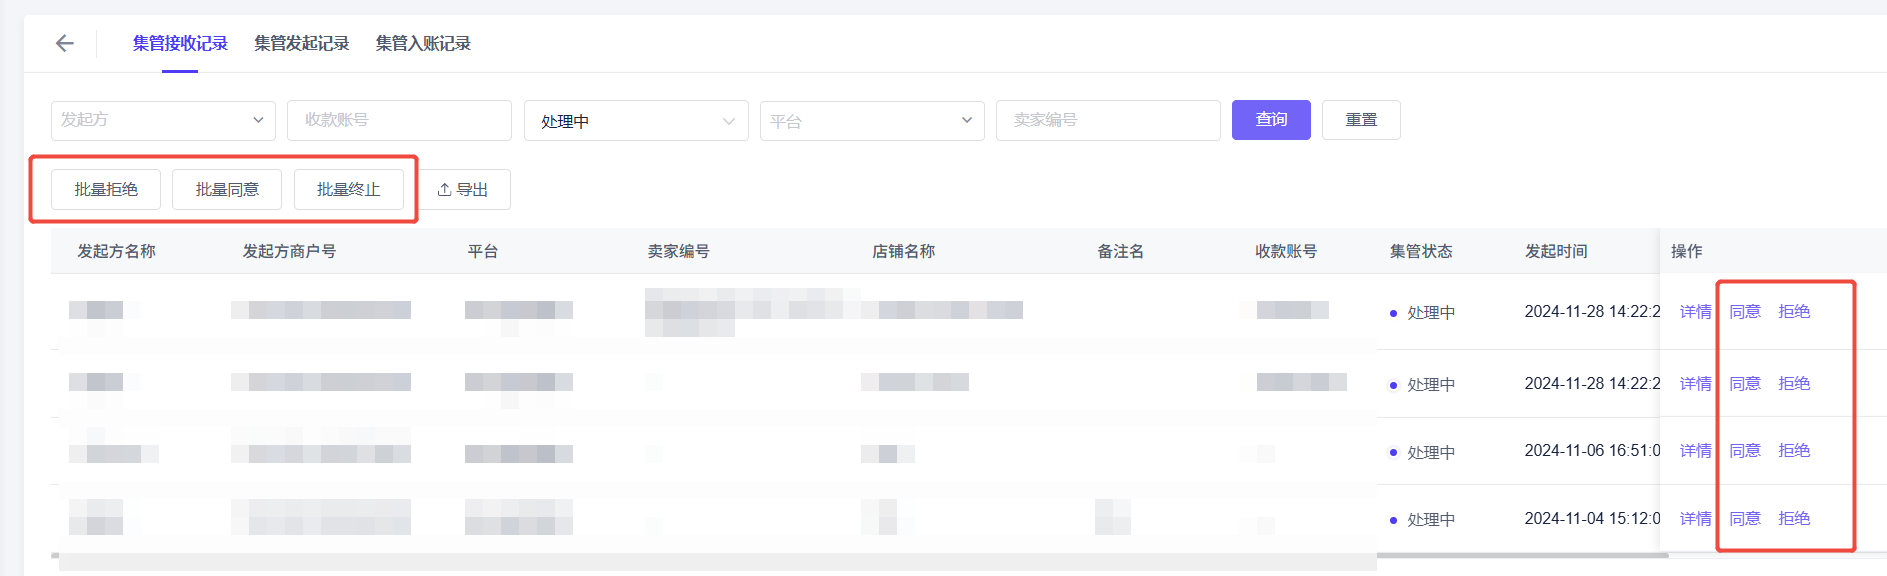Click the 批量同意 button
1887x576 pixels.
227,190
